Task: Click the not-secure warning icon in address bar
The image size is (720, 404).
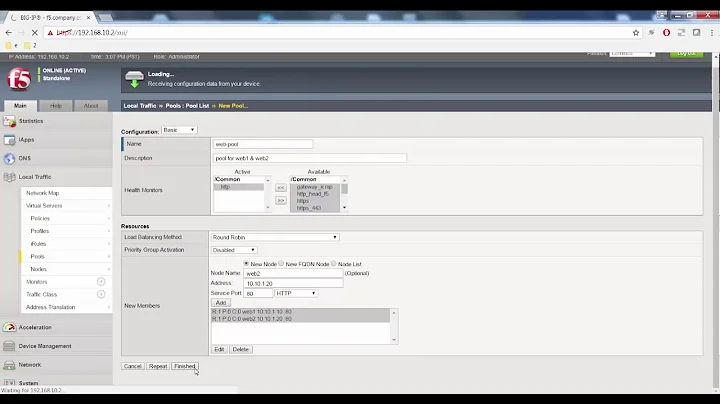Action: 51,33
